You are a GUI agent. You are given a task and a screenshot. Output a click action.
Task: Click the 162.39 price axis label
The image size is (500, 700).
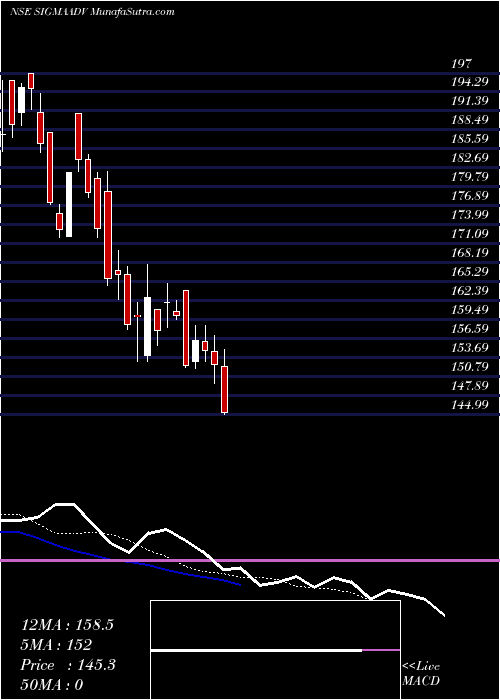click(x=469, y=291)
